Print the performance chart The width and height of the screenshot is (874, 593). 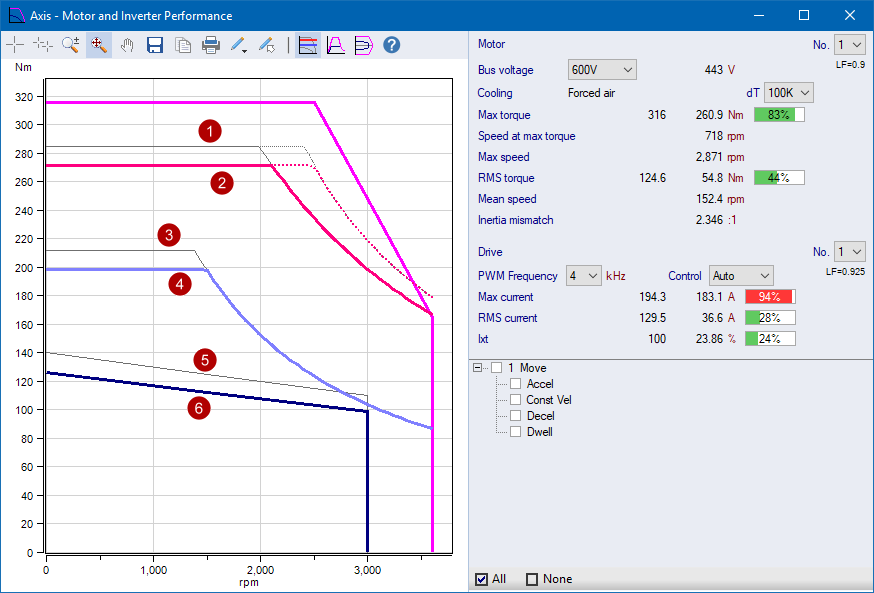coord(211,44)
